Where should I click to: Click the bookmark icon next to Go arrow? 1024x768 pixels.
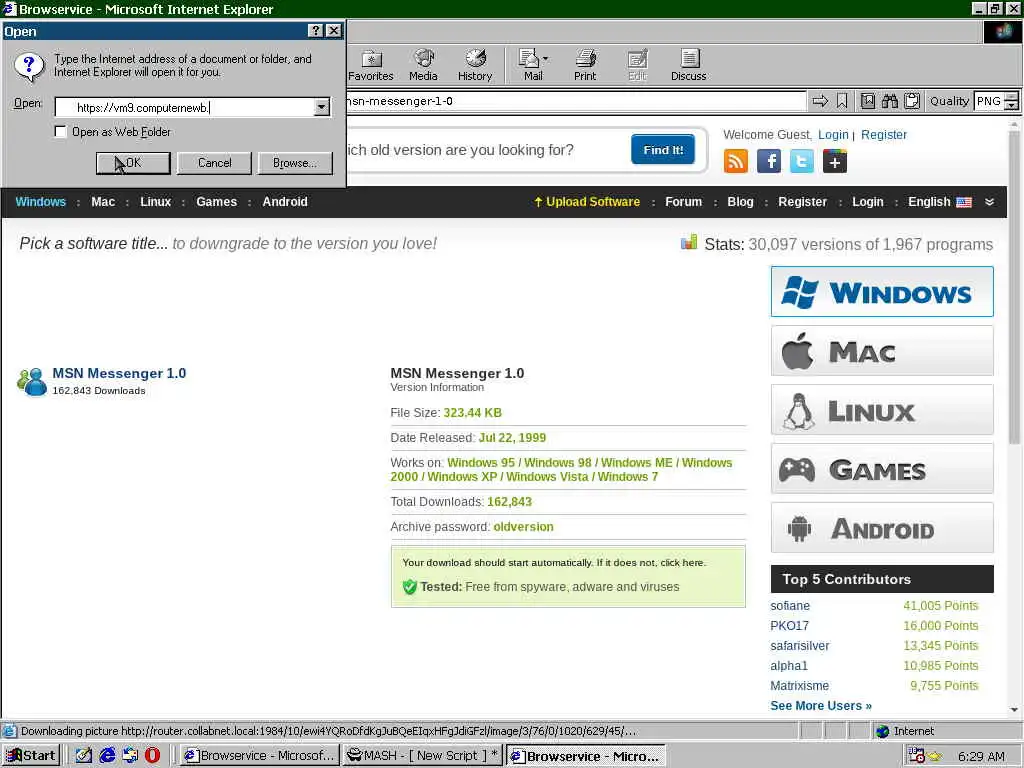tap(842, 101)
